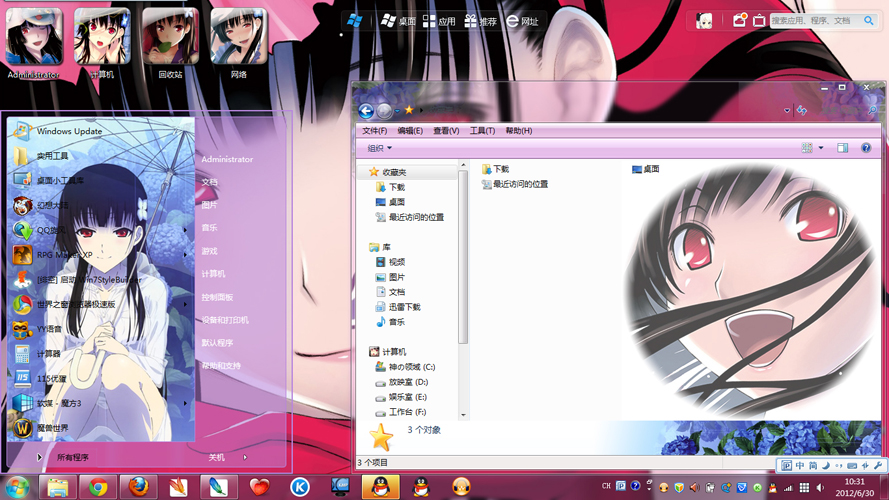Expand 软媒 - 魔方3 submenu arrow
This screenshot has width=889, height=500.
tap(185, 404)
